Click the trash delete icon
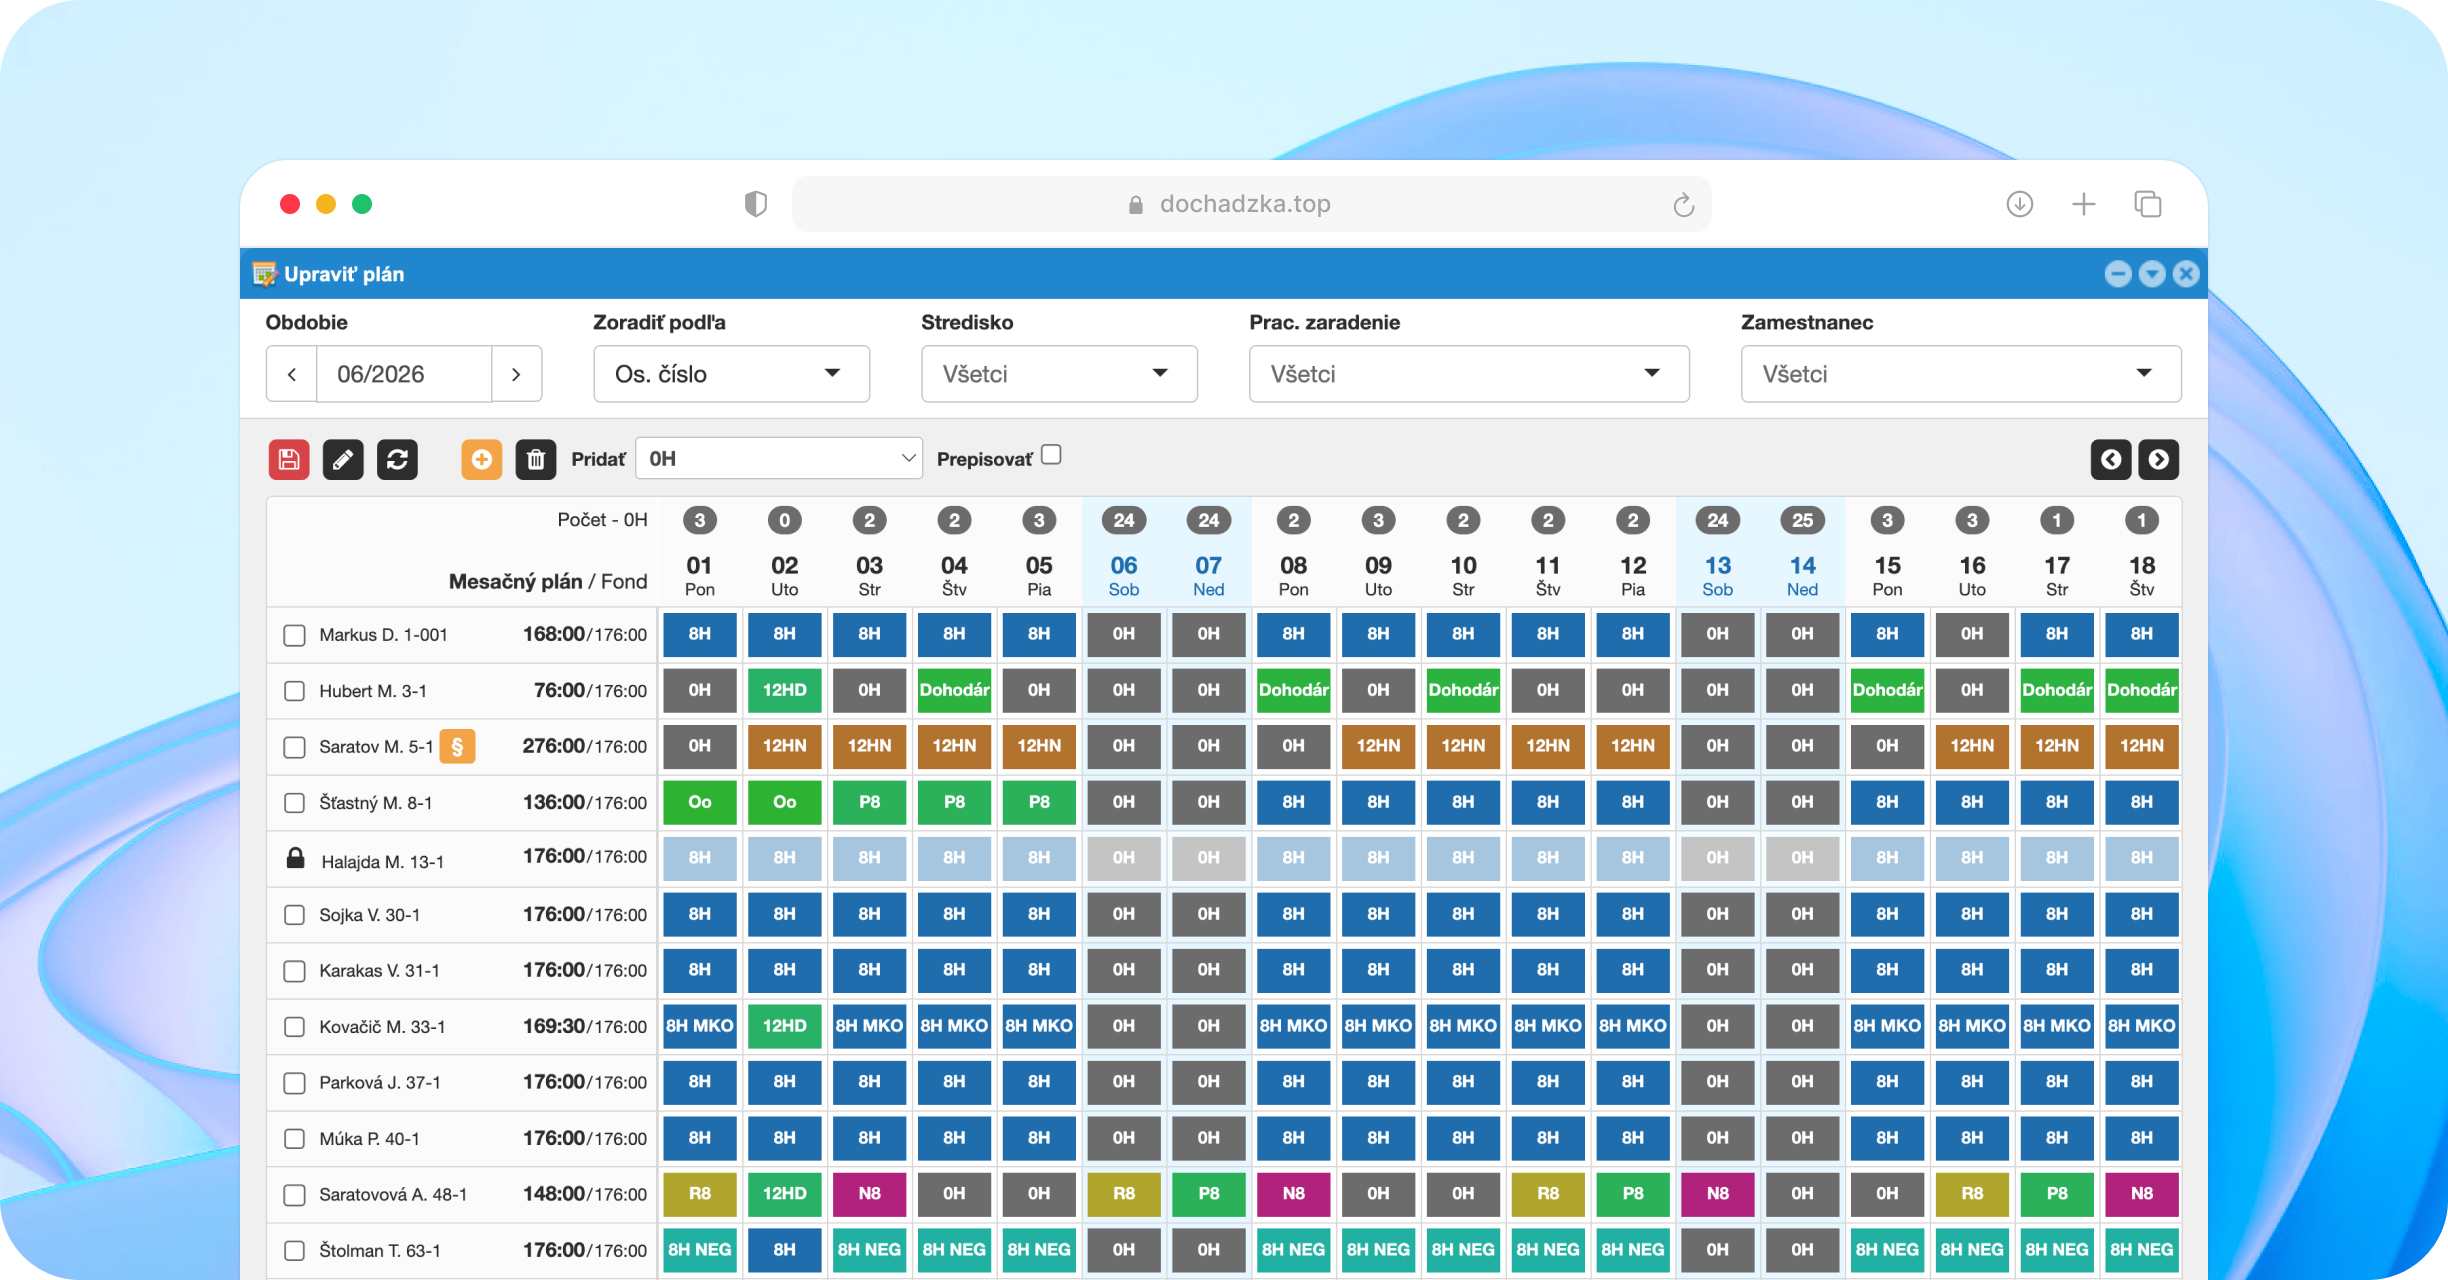 [536, 459]
